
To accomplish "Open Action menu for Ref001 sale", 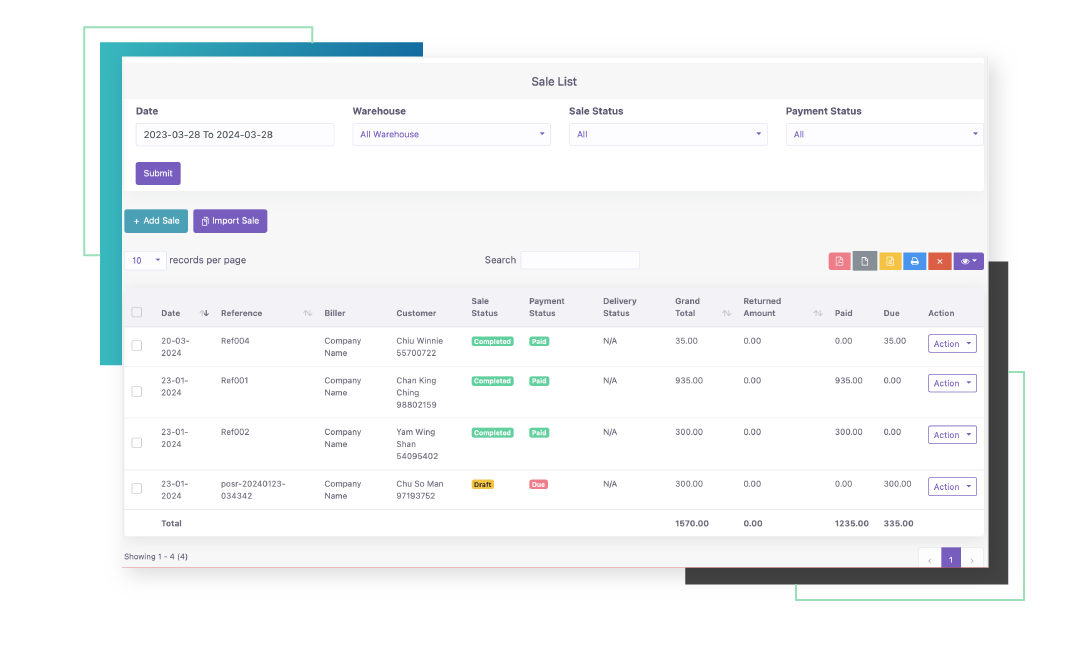I will pos(951,383).
